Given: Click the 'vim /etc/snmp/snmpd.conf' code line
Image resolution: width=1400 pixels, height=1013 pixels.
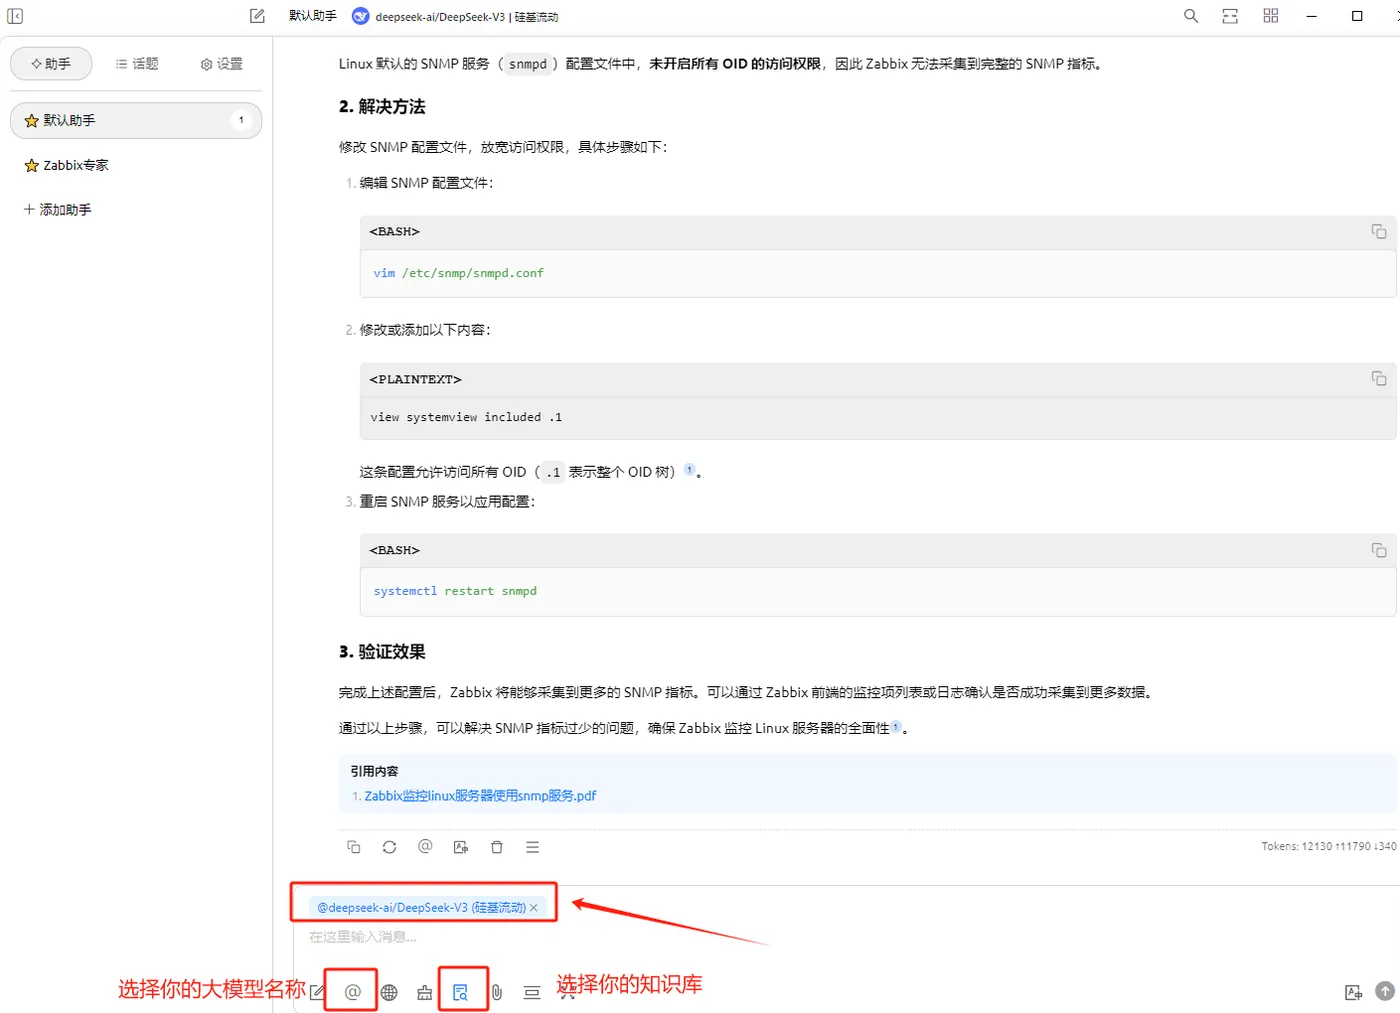Looking at the screenshot, I should coord(459,273).
